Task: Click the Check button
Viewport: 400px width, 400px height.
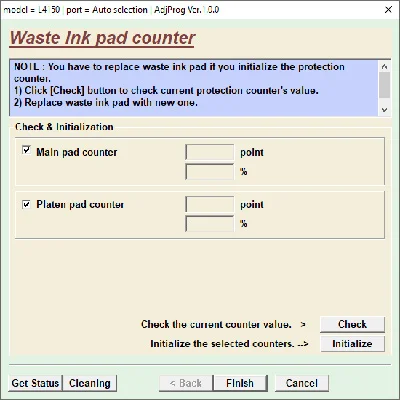Action: pos(352,324)
